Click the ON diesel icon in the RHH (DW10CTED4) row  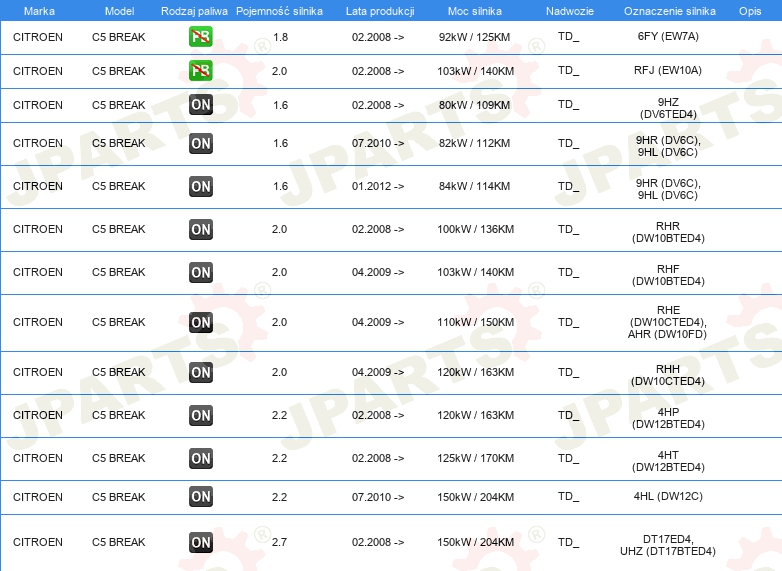200,373
